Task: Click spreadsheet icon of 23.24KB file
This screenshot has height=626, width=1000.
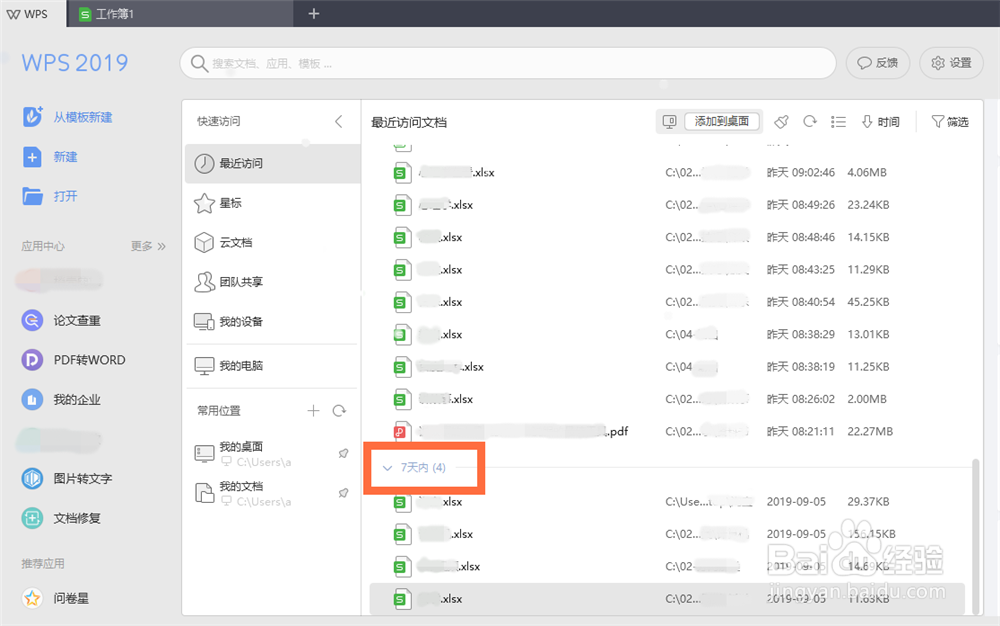Action: point(401,205)
